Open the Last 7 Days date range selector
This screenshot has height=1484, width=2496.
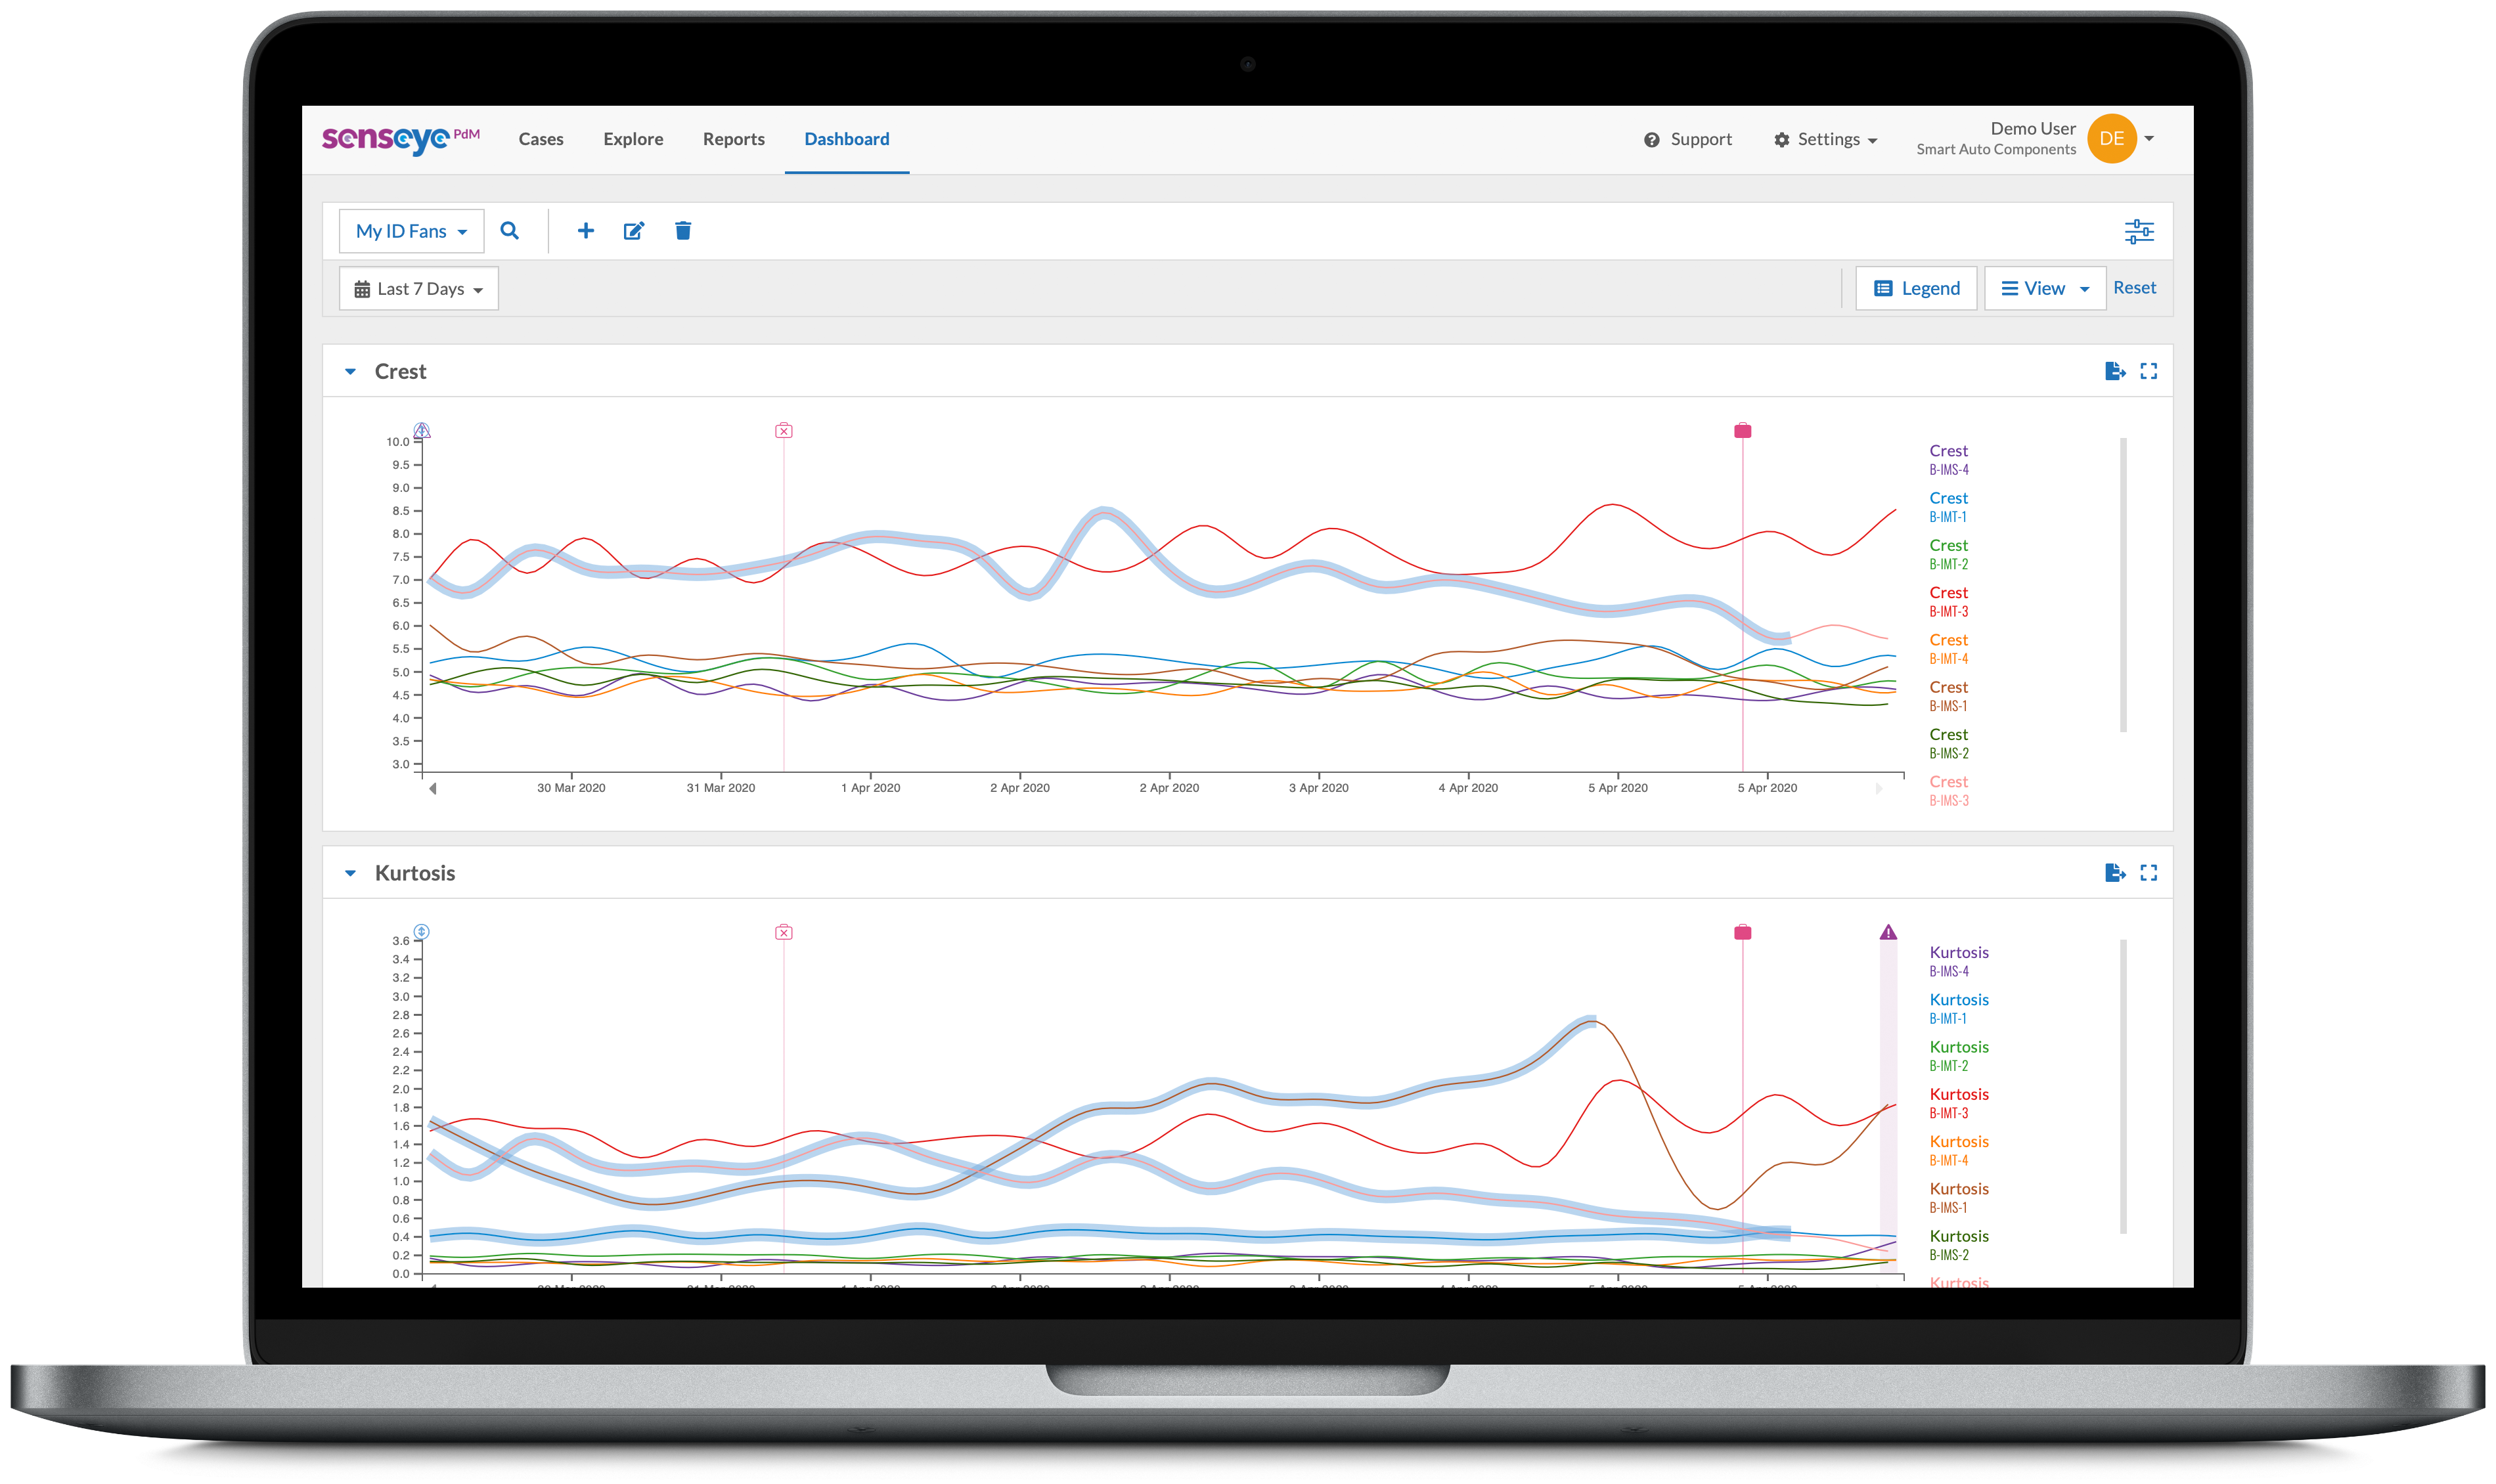tap(418, 288)
